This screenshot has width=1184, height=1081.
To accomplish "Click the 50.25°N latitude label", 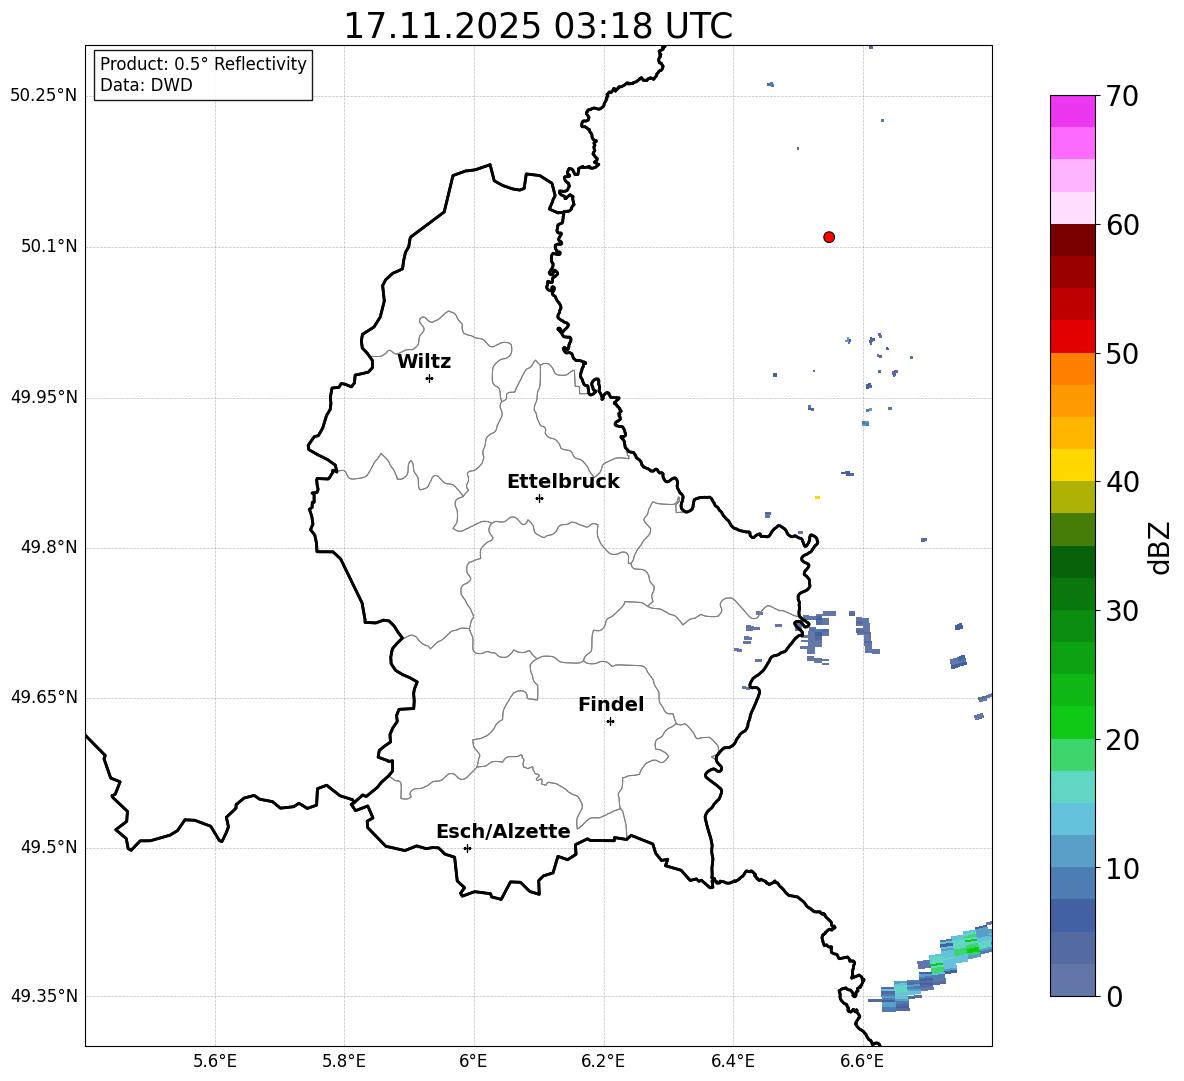I will pyautogui.click(x=44, y=96).
